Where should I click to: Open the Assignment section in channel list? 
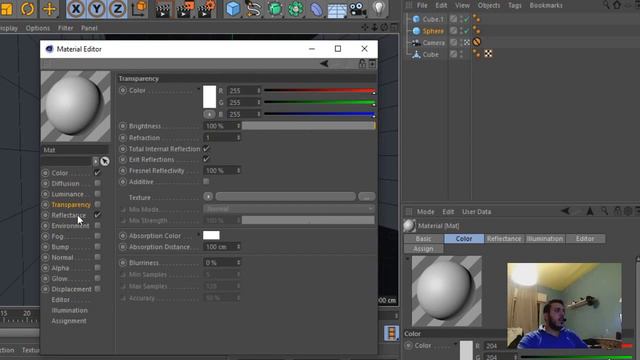coord(69,321)
